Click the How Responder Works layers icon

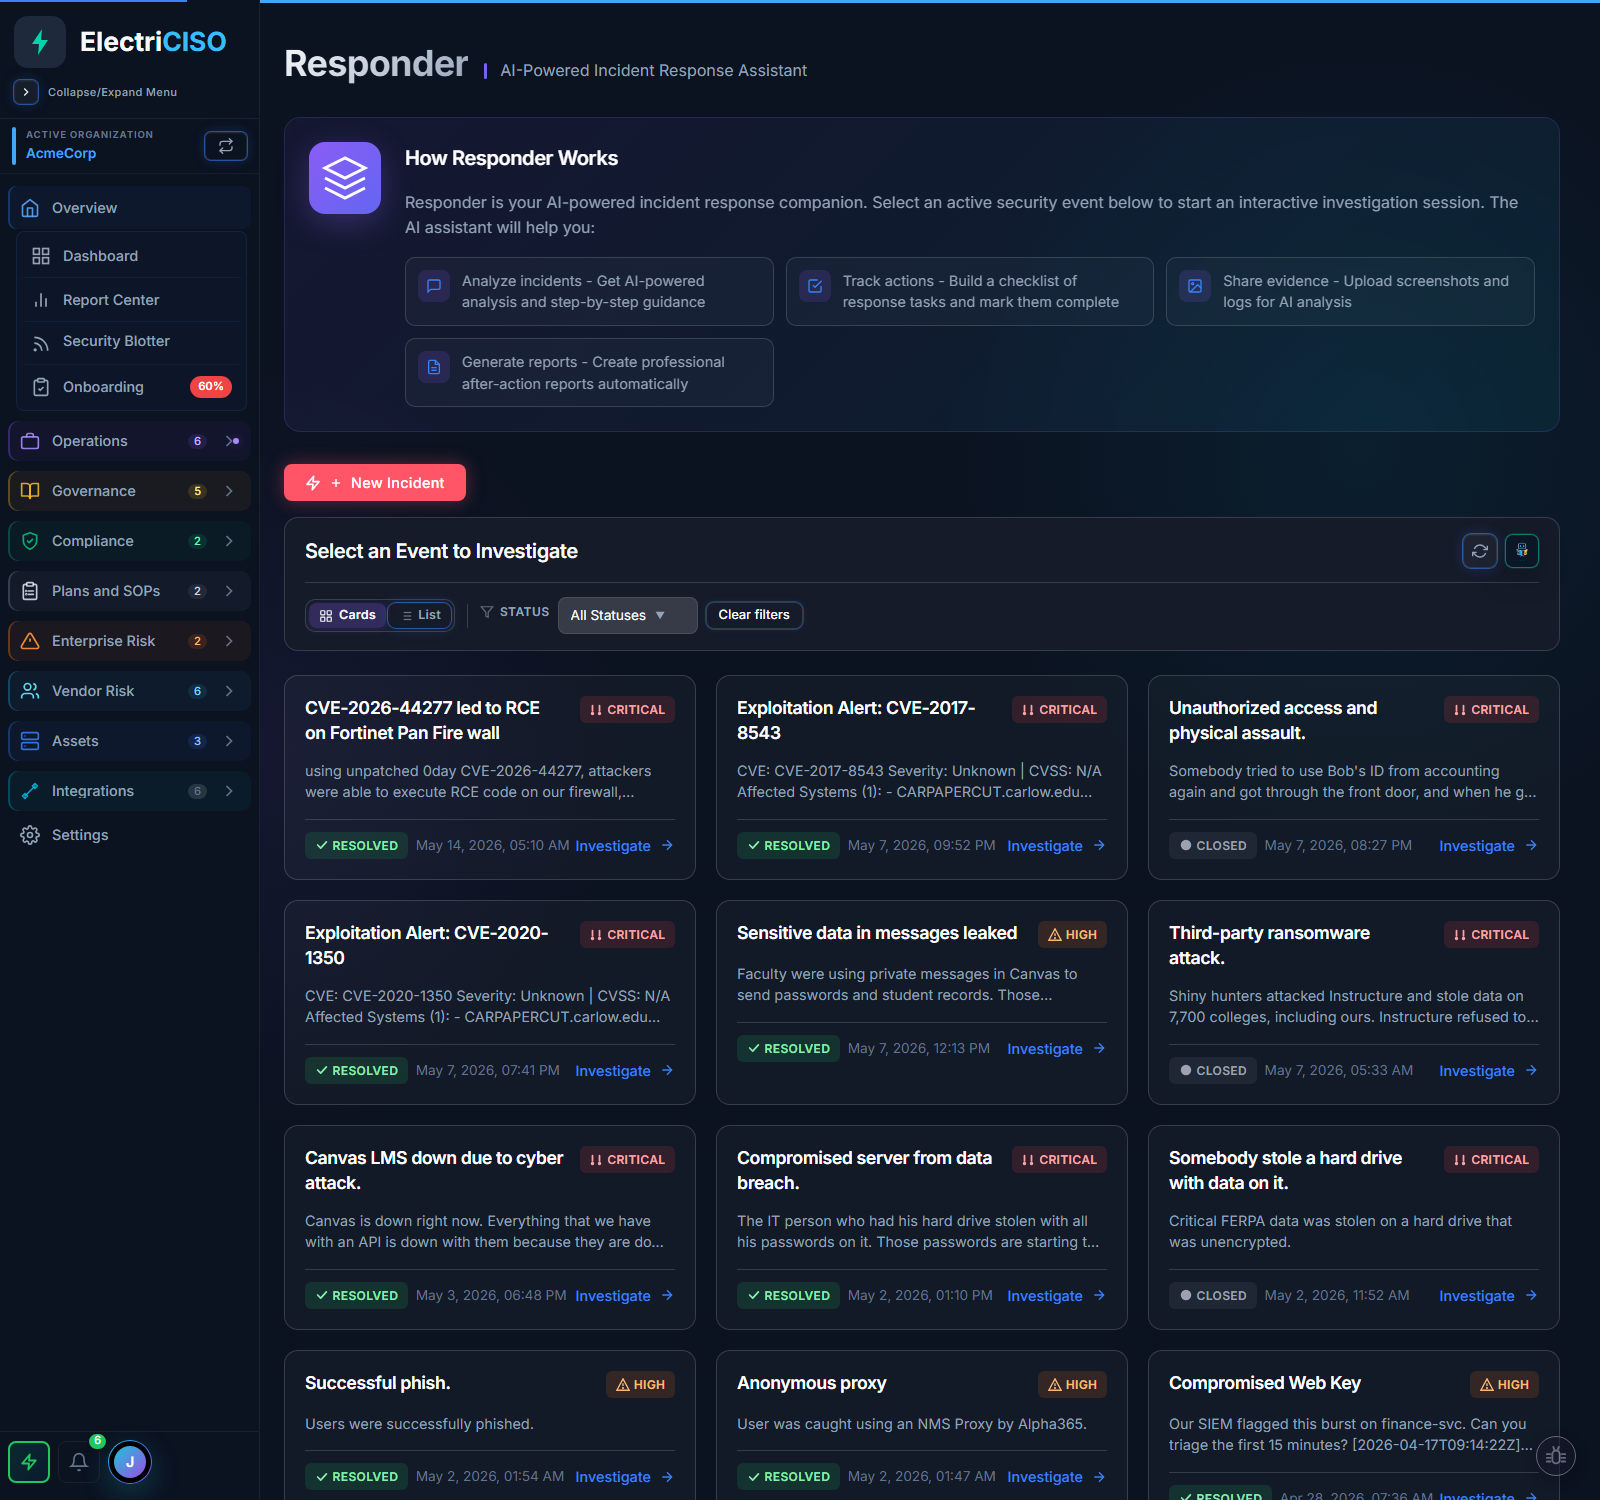(345, 178)
